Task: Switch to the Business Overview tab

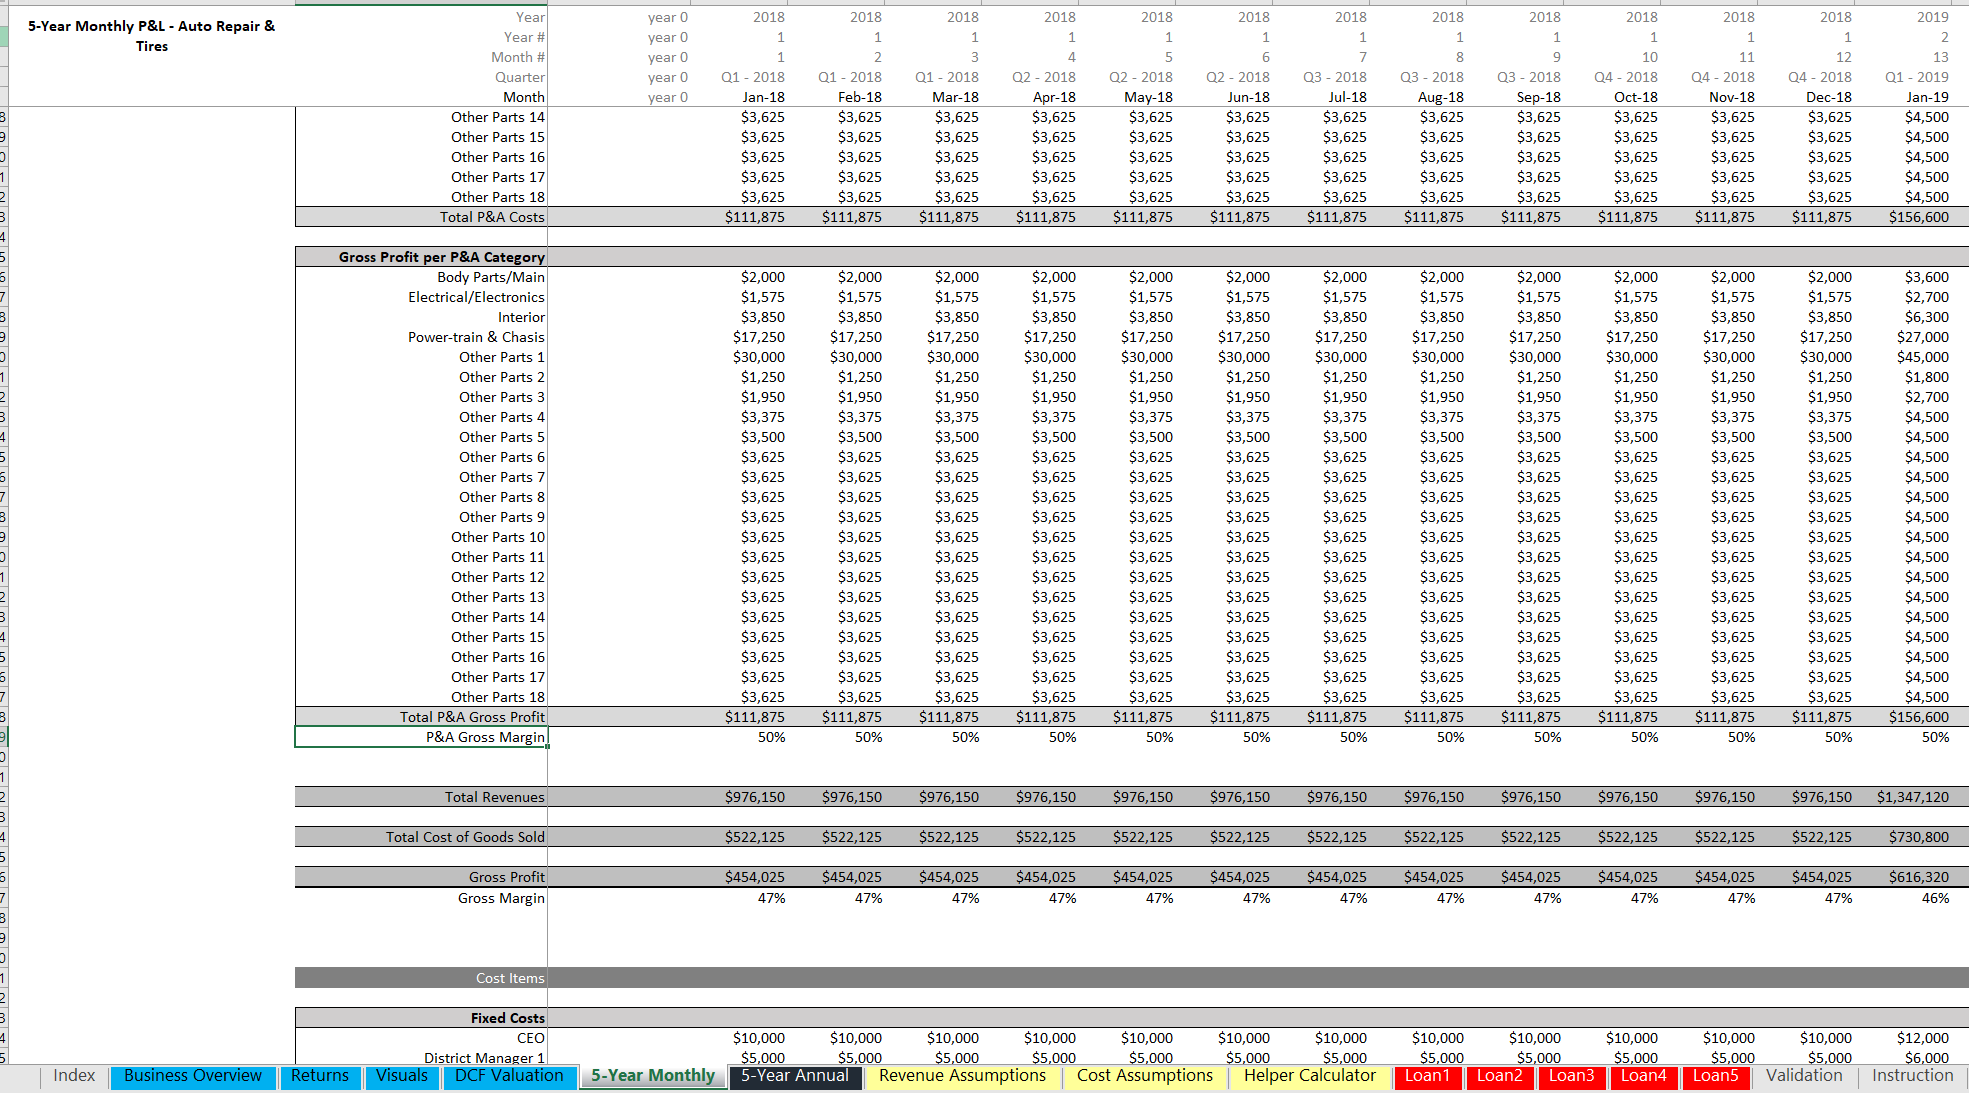Action: click(x=193, y=1076)
